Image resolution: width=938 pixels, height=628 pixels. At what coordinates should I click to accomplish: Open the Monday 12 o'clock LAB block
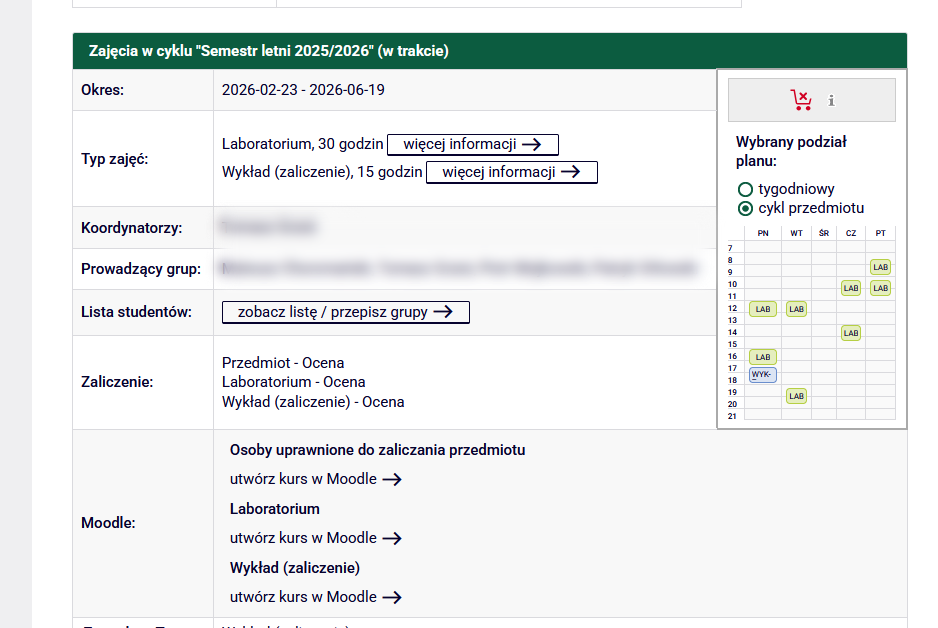763,309
